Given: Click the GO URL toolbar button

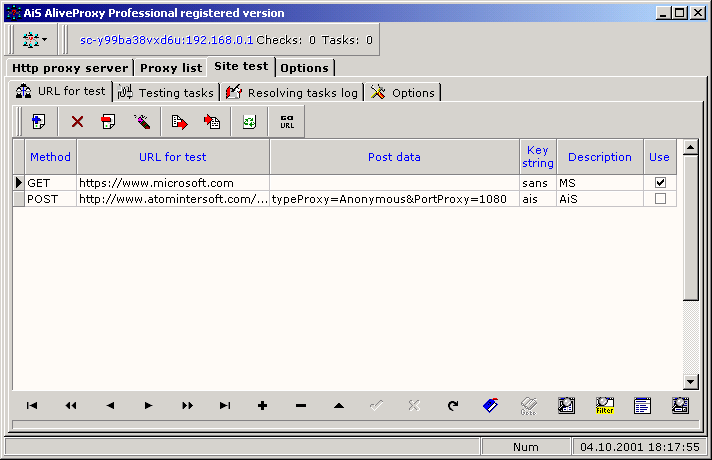Looking at the screenshot, I should (287, 122).
